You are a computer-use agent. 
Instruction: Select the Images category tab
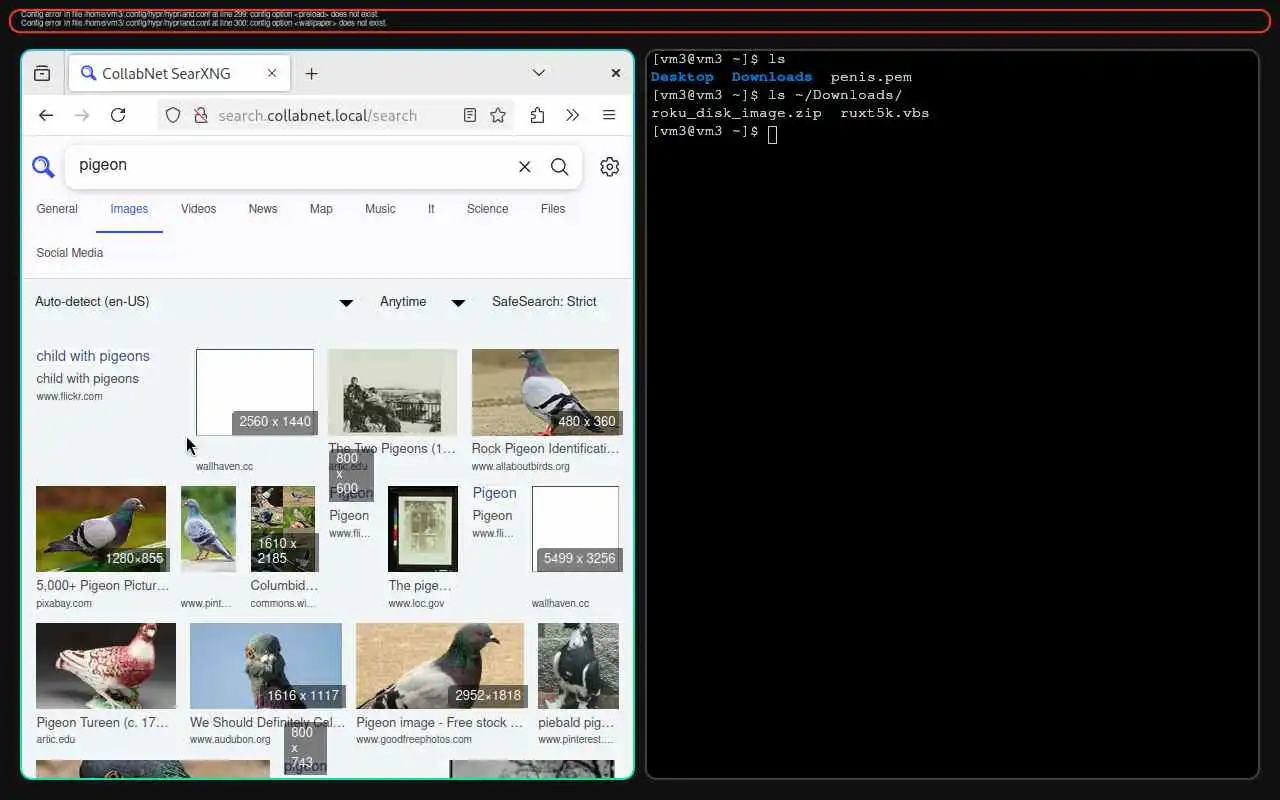[129, 209]
